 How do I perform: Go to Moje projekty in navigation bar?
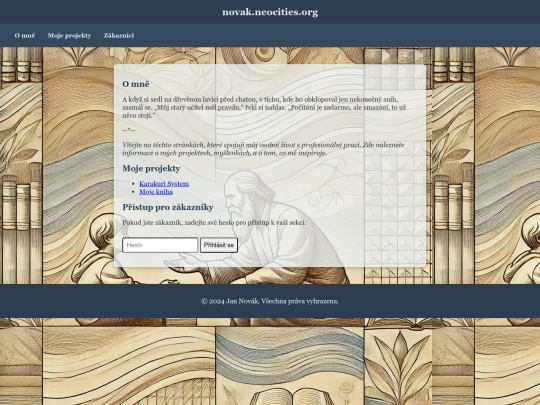69,35
